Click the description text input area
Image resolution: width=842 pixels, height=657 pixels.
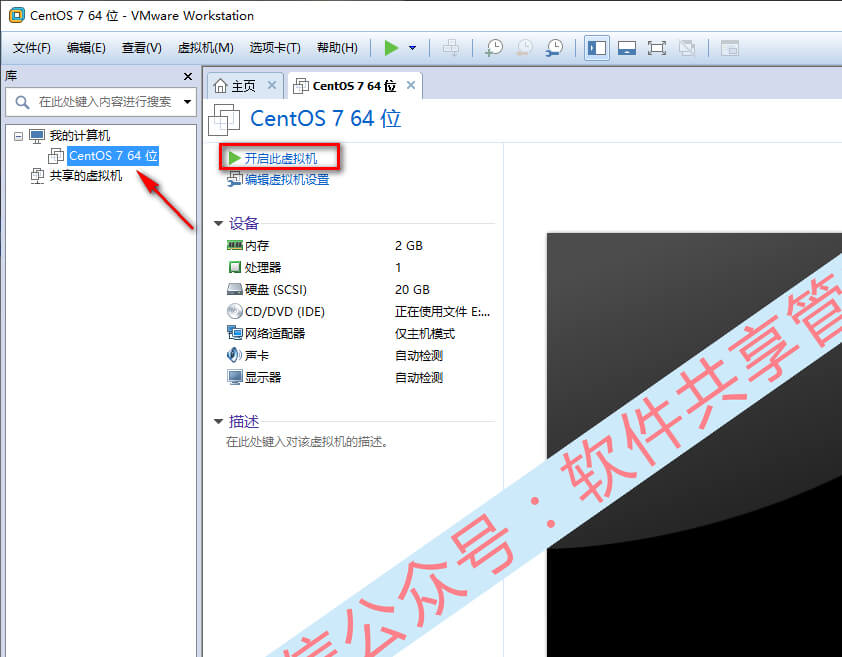[x=307, y=442]
